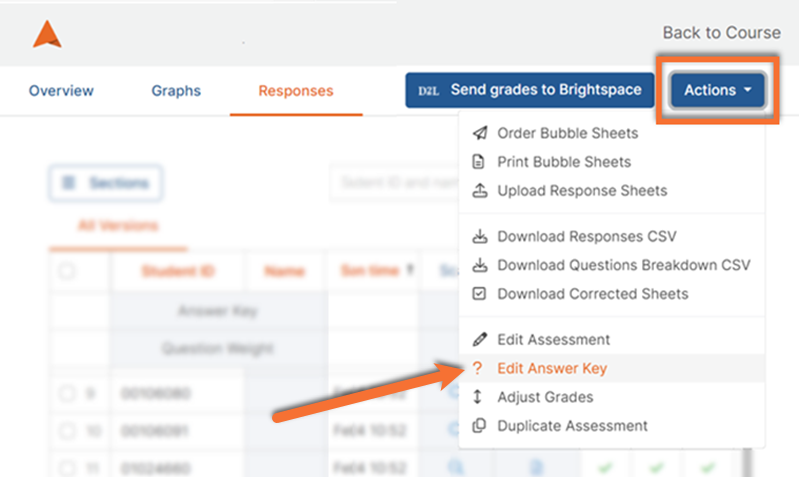Switch to the Graphs tab
The height and width of the screenshot is (477, 800).
point(176,91)
